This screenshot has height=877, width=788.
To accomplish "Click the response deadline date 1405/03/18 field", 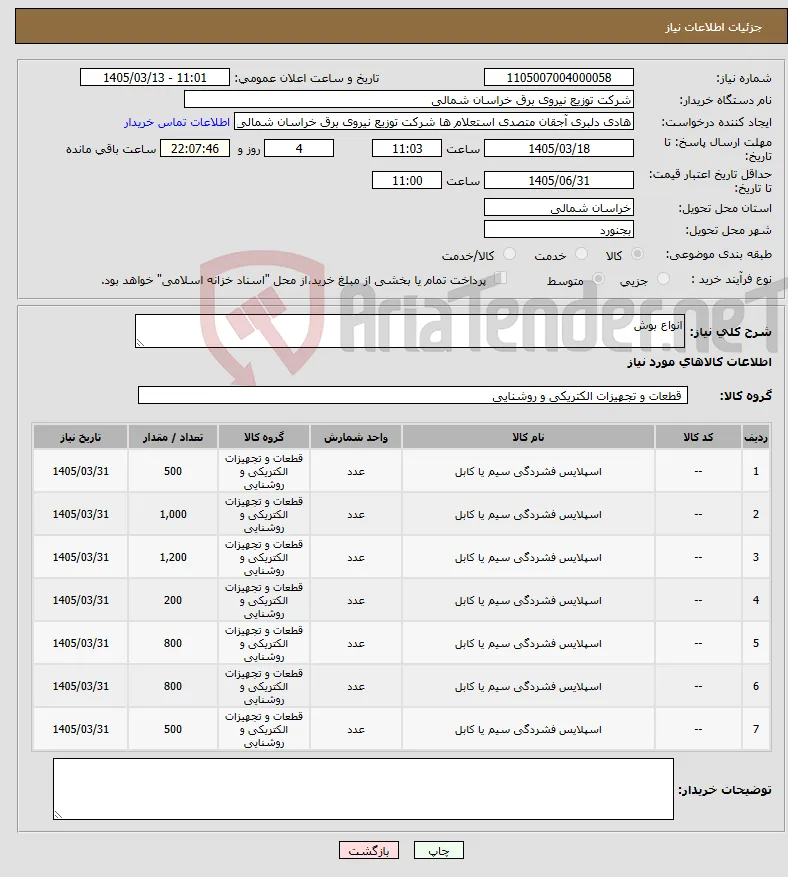I will pyautogui.click(x=559, y=149).
